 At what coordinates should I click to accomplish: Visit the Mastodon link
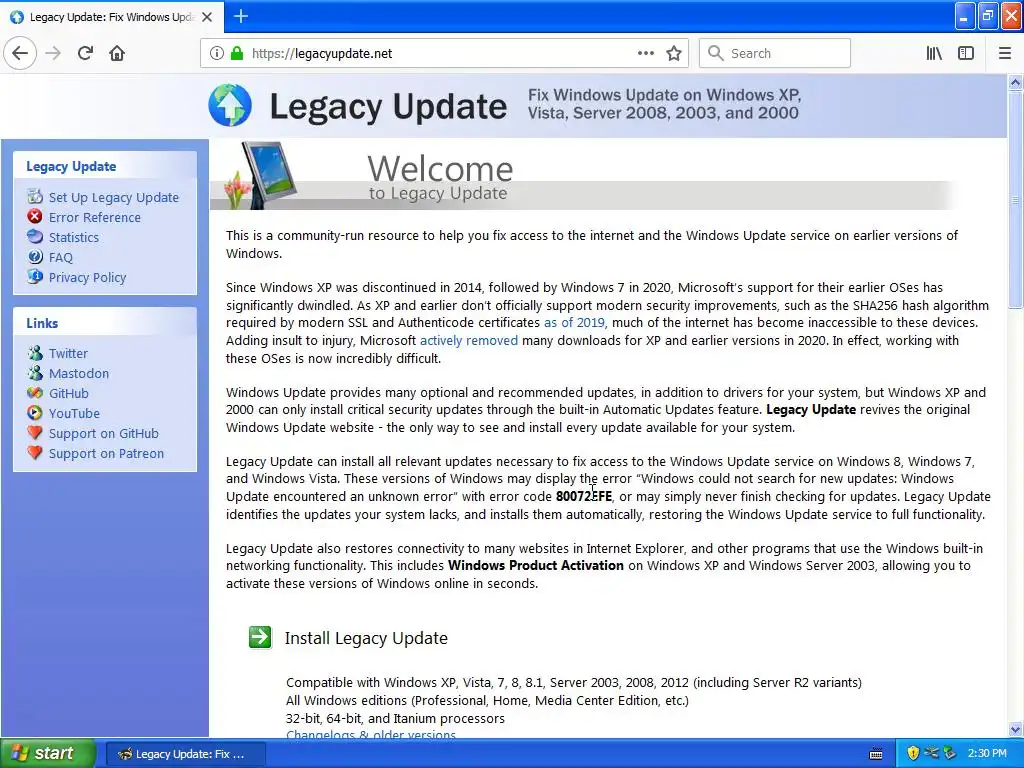tap(79, 374)
